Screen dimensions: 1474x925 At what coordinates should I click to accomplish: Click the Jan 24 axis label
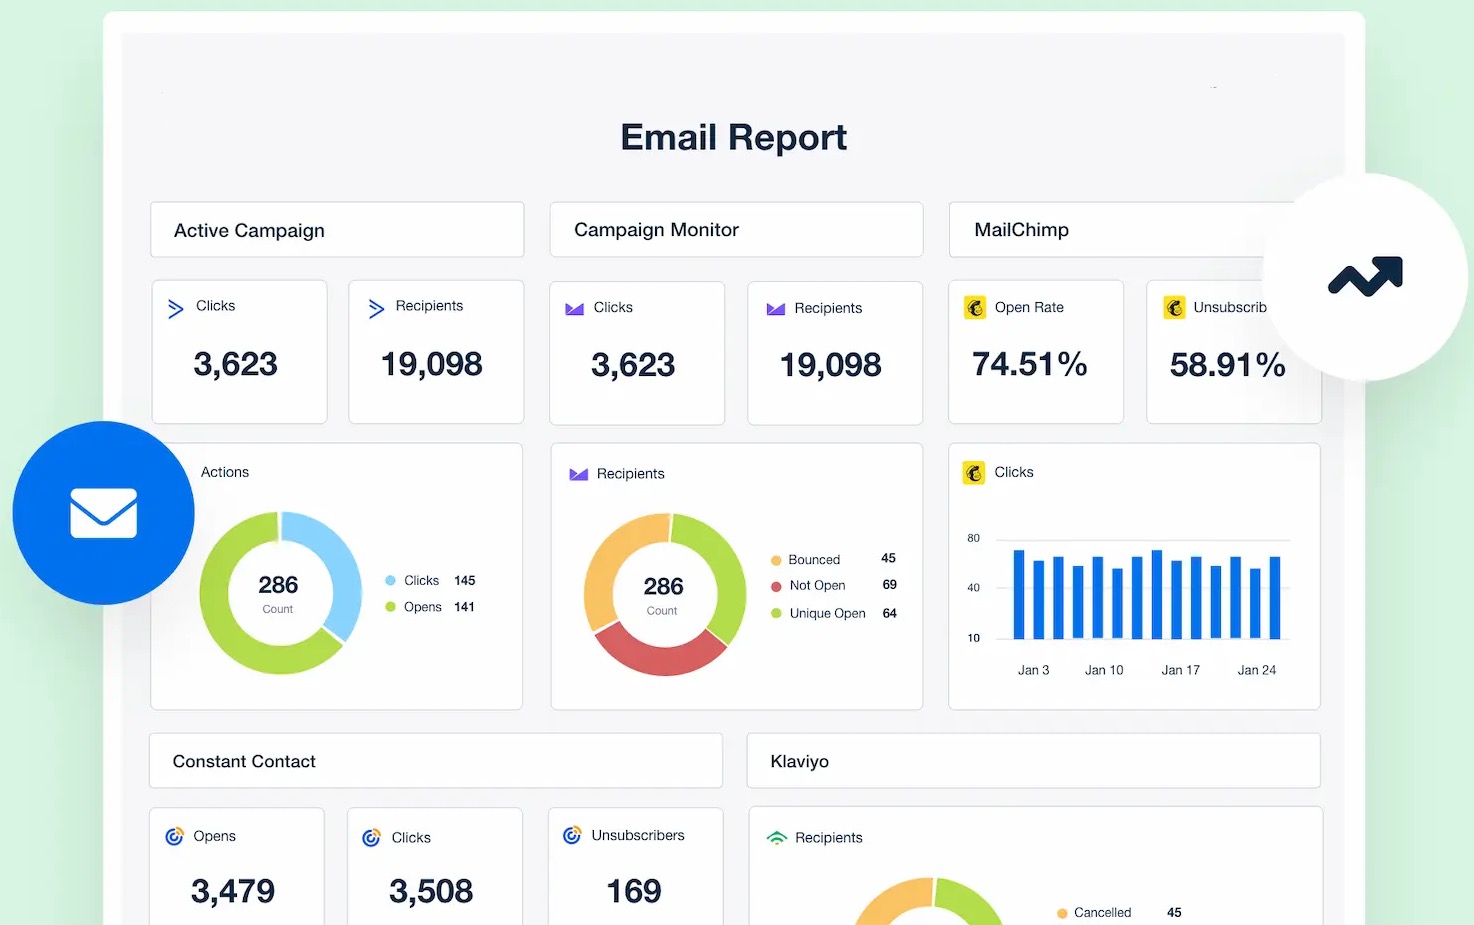[1257, 670]
